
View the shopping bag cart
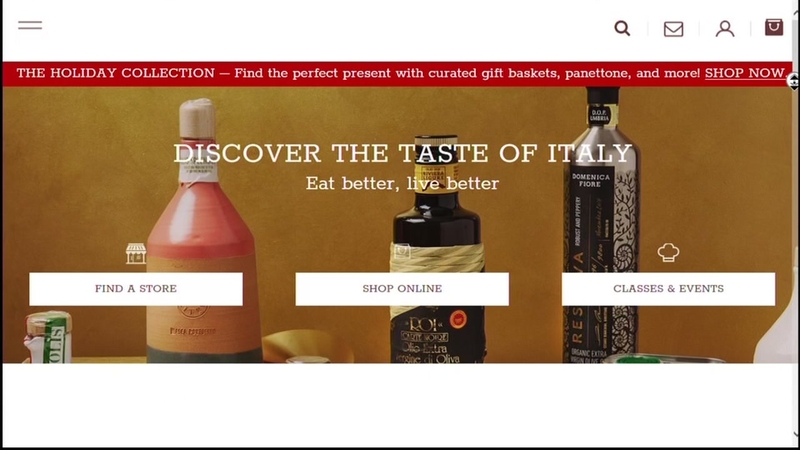click(774, 27)
